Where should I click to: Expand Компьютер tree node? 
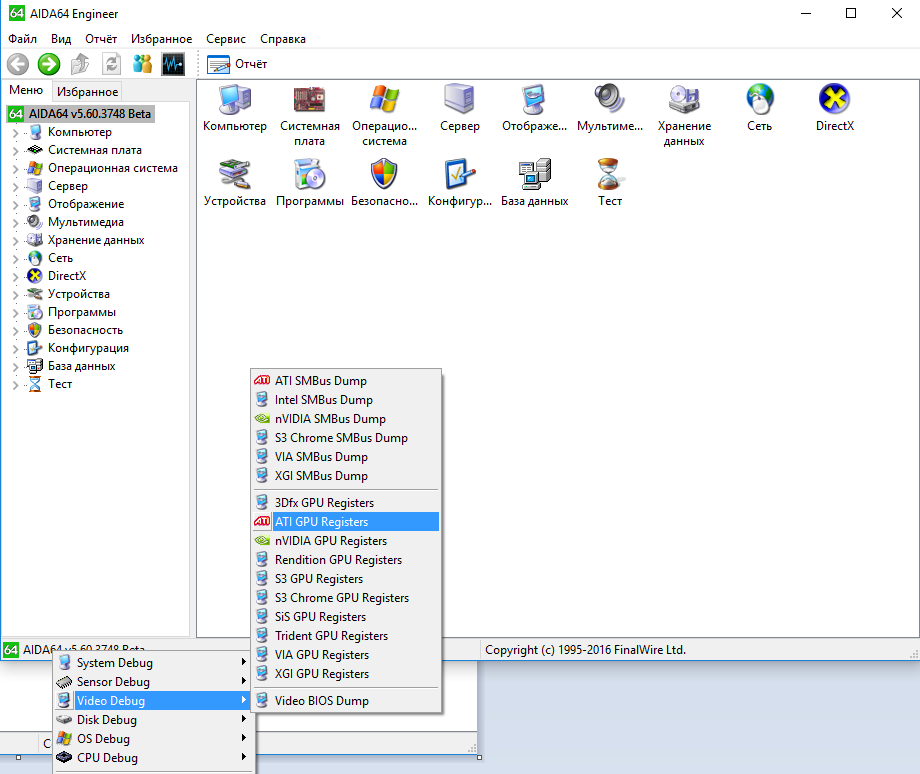[x=15, y=133]
